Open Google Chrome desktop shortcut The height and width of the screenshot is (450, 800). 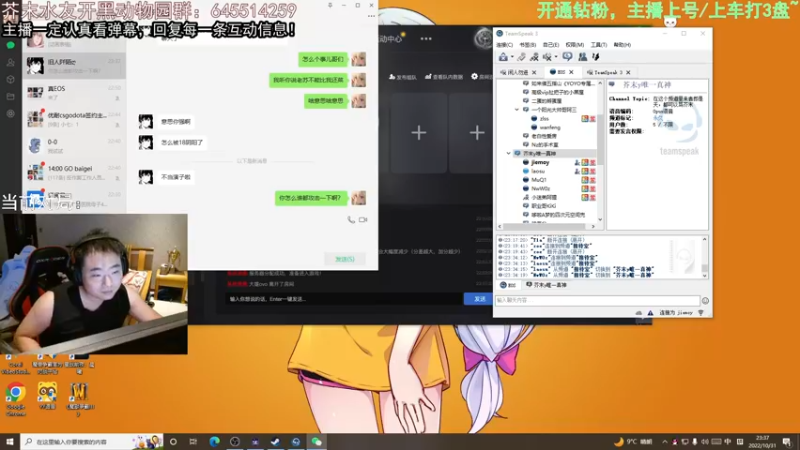(16, 399)
